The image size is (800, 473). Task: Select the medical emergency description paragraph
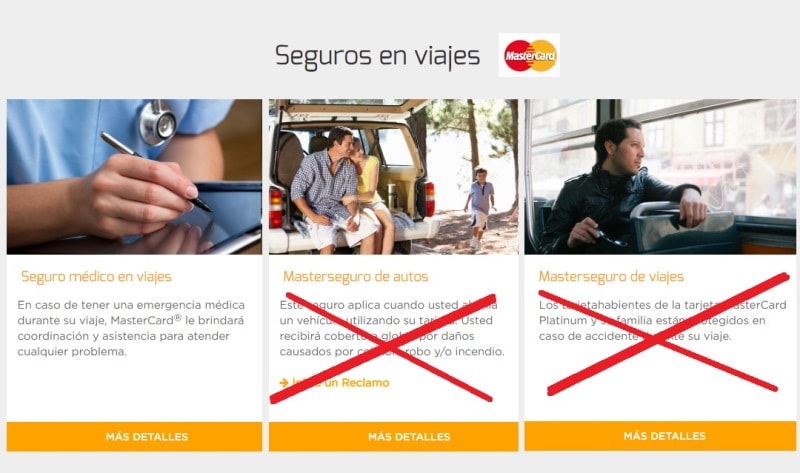click(x=131, y=328)
